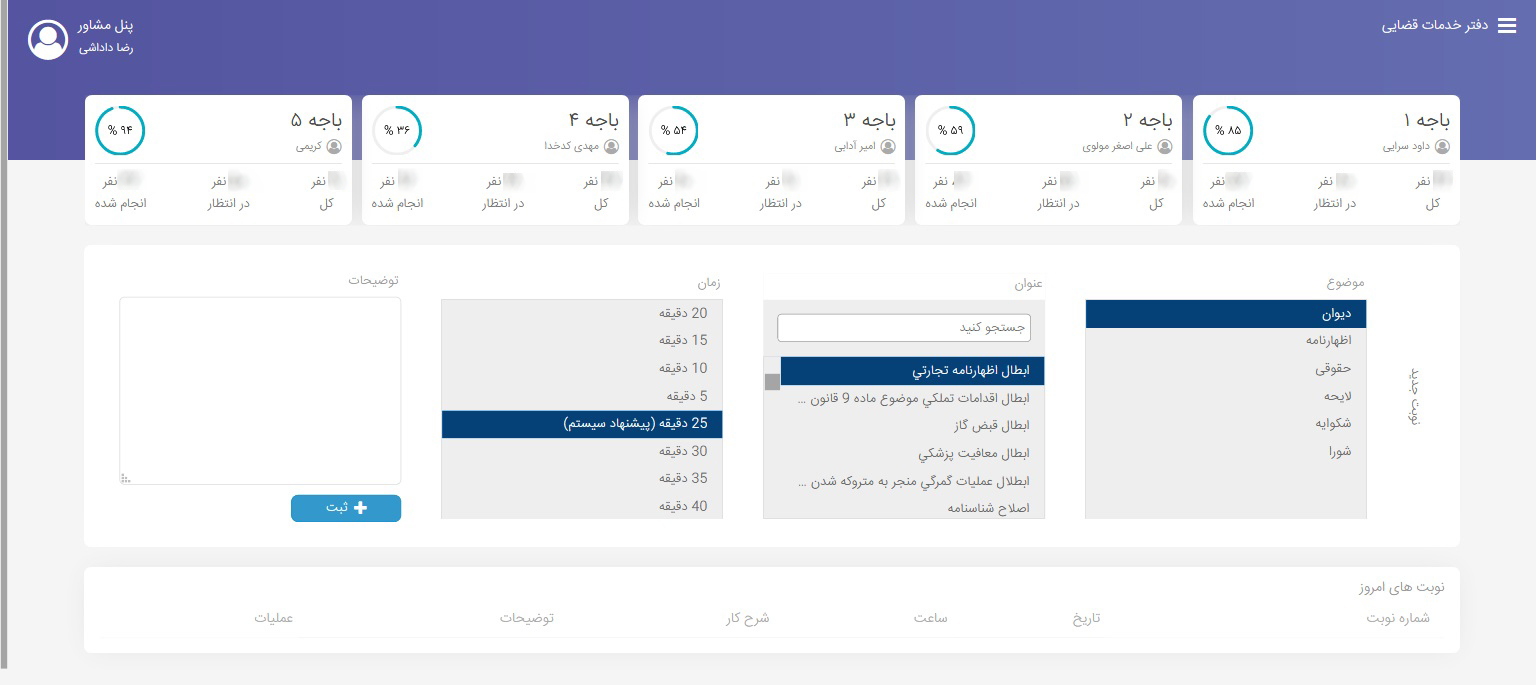Click the دفتر خدمات قضایی title
This screenshot has height=685, width=1536.
click(x=1436, y=26)
